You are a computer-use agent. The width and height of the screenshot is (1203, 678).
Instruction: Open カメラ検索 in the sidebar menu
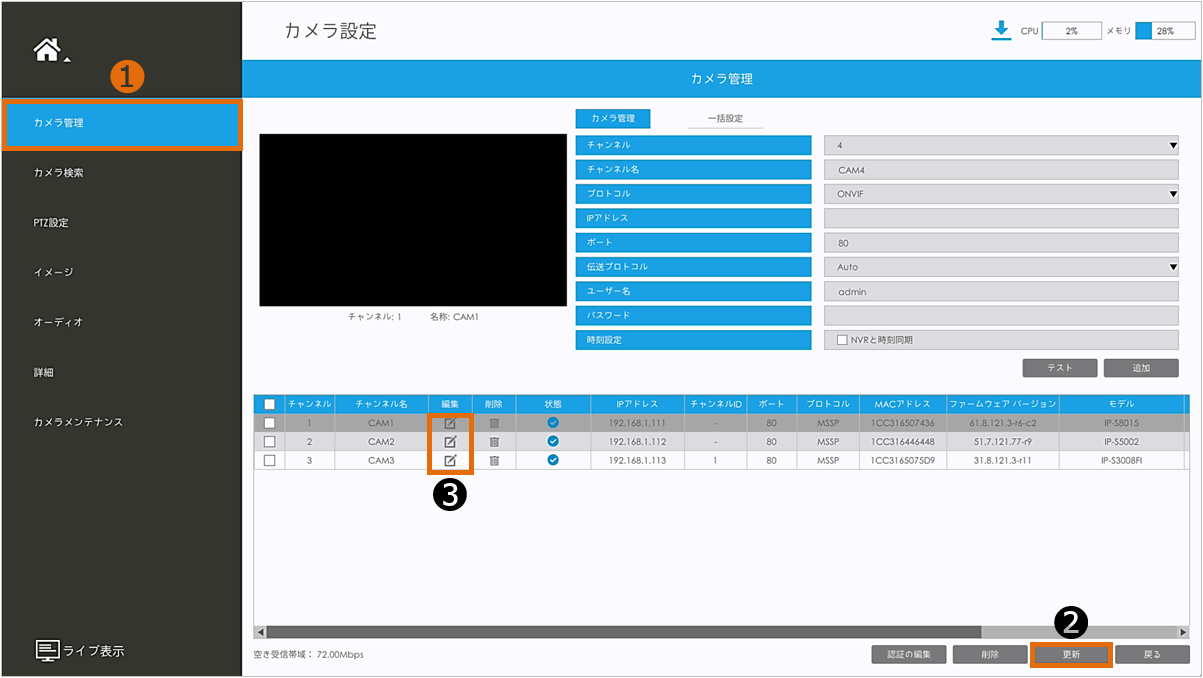click(x=58, y=173)
